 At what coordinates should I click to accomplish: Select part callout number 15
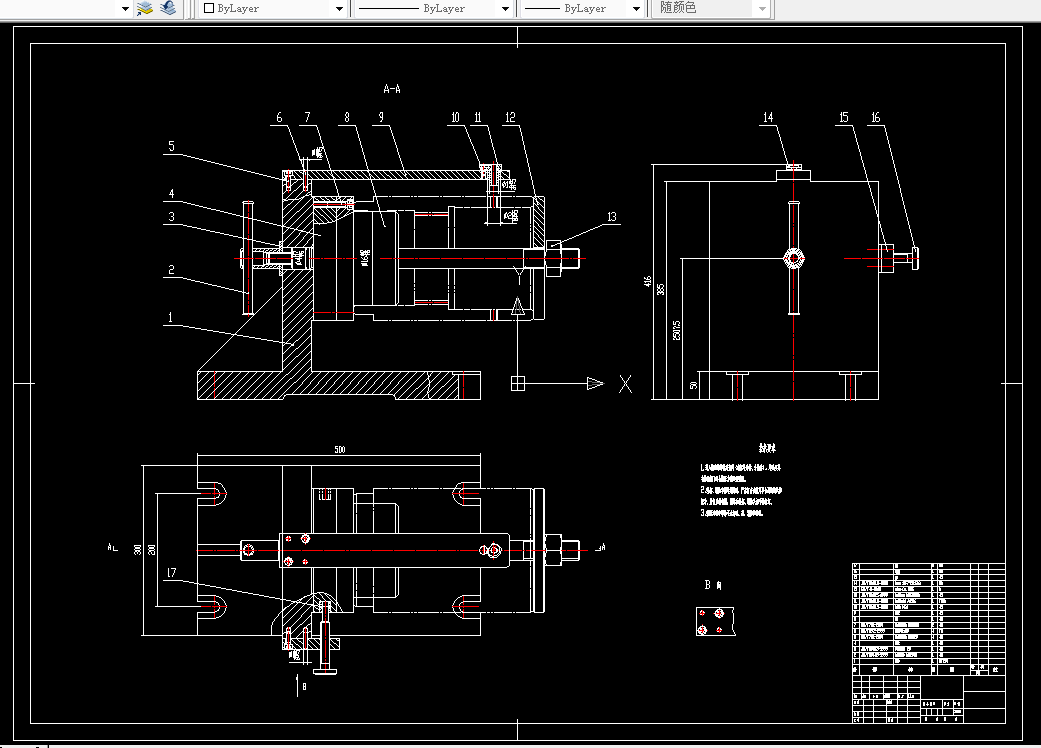pyautogui.click(x=844, y=117)
